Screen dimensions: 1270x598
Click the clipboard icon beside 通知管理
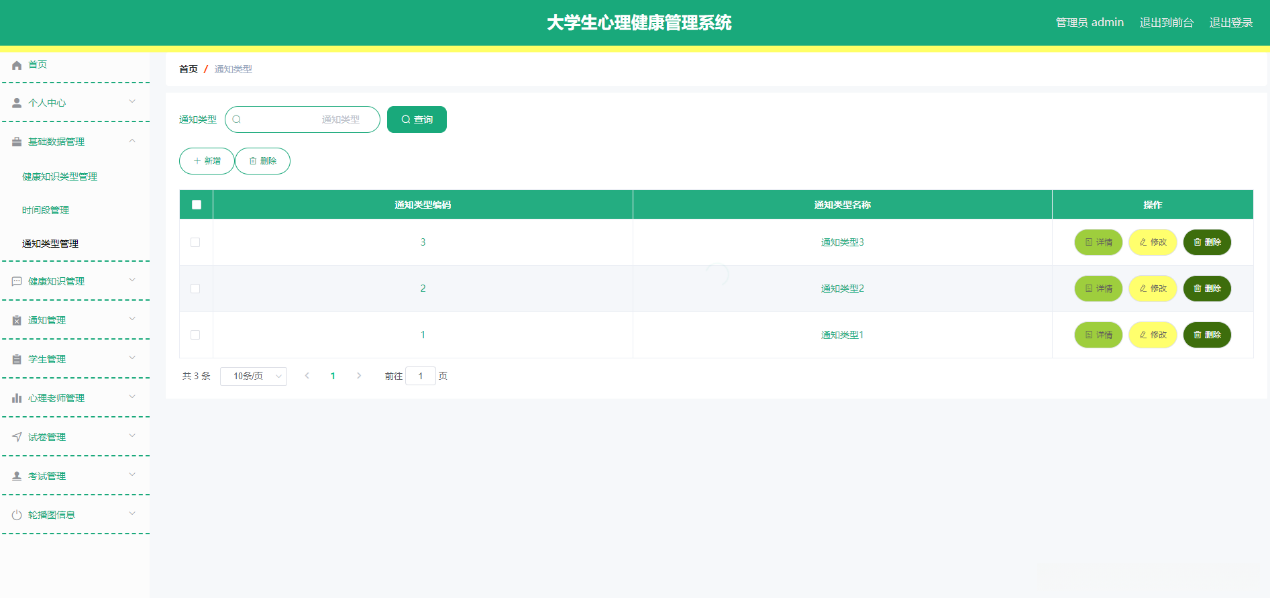[16, 320]
